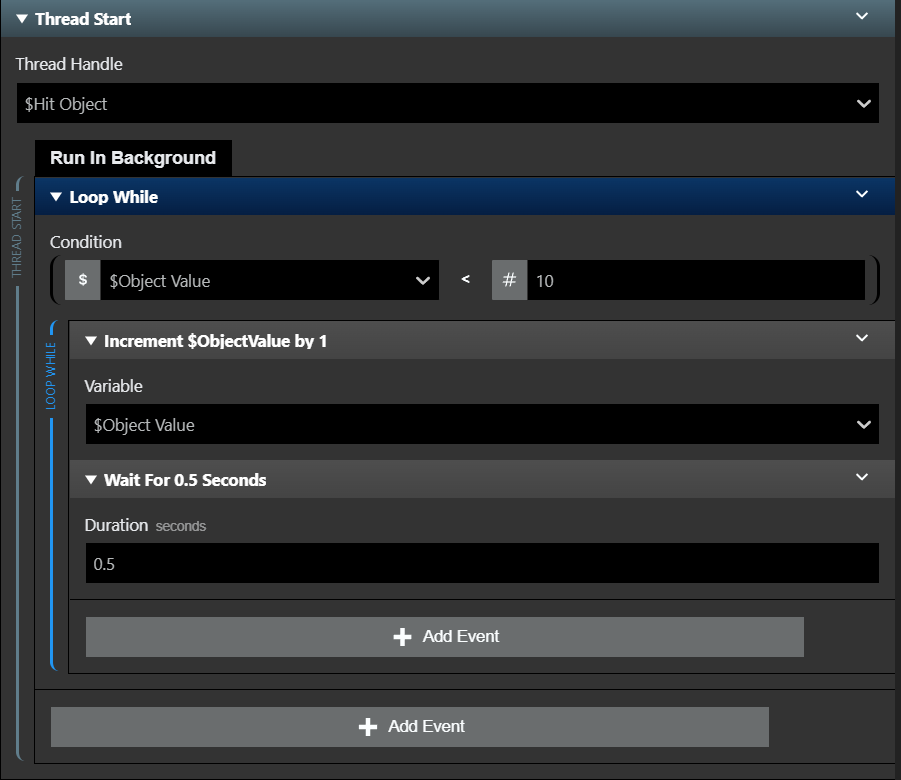The image size is (901, 780).
Task: Click the Duration seconds label
Action: (145, 525)
